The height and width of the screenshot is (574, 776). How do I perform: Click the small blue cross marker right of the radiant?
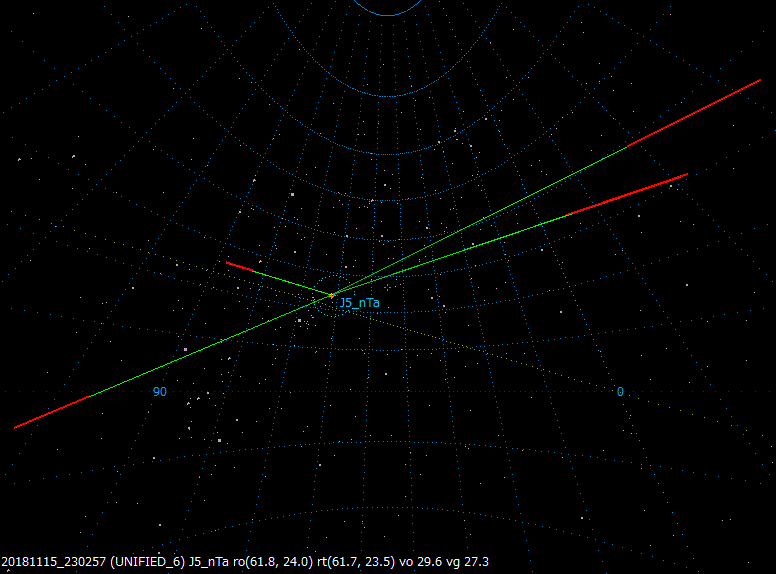387,287
